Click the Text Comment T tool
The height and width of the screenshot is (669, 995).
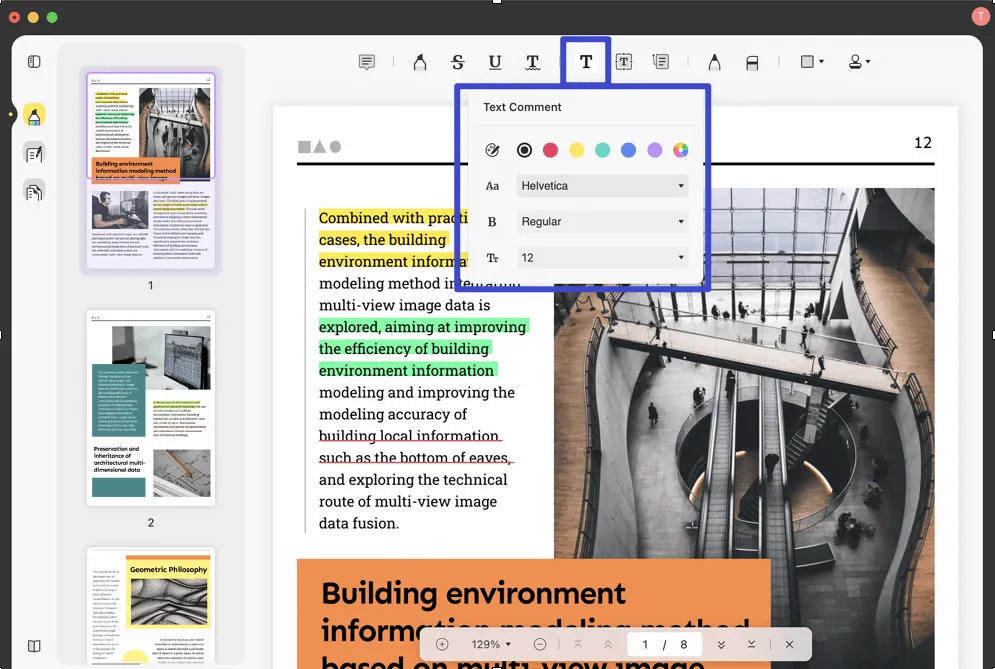coord(586,62)
